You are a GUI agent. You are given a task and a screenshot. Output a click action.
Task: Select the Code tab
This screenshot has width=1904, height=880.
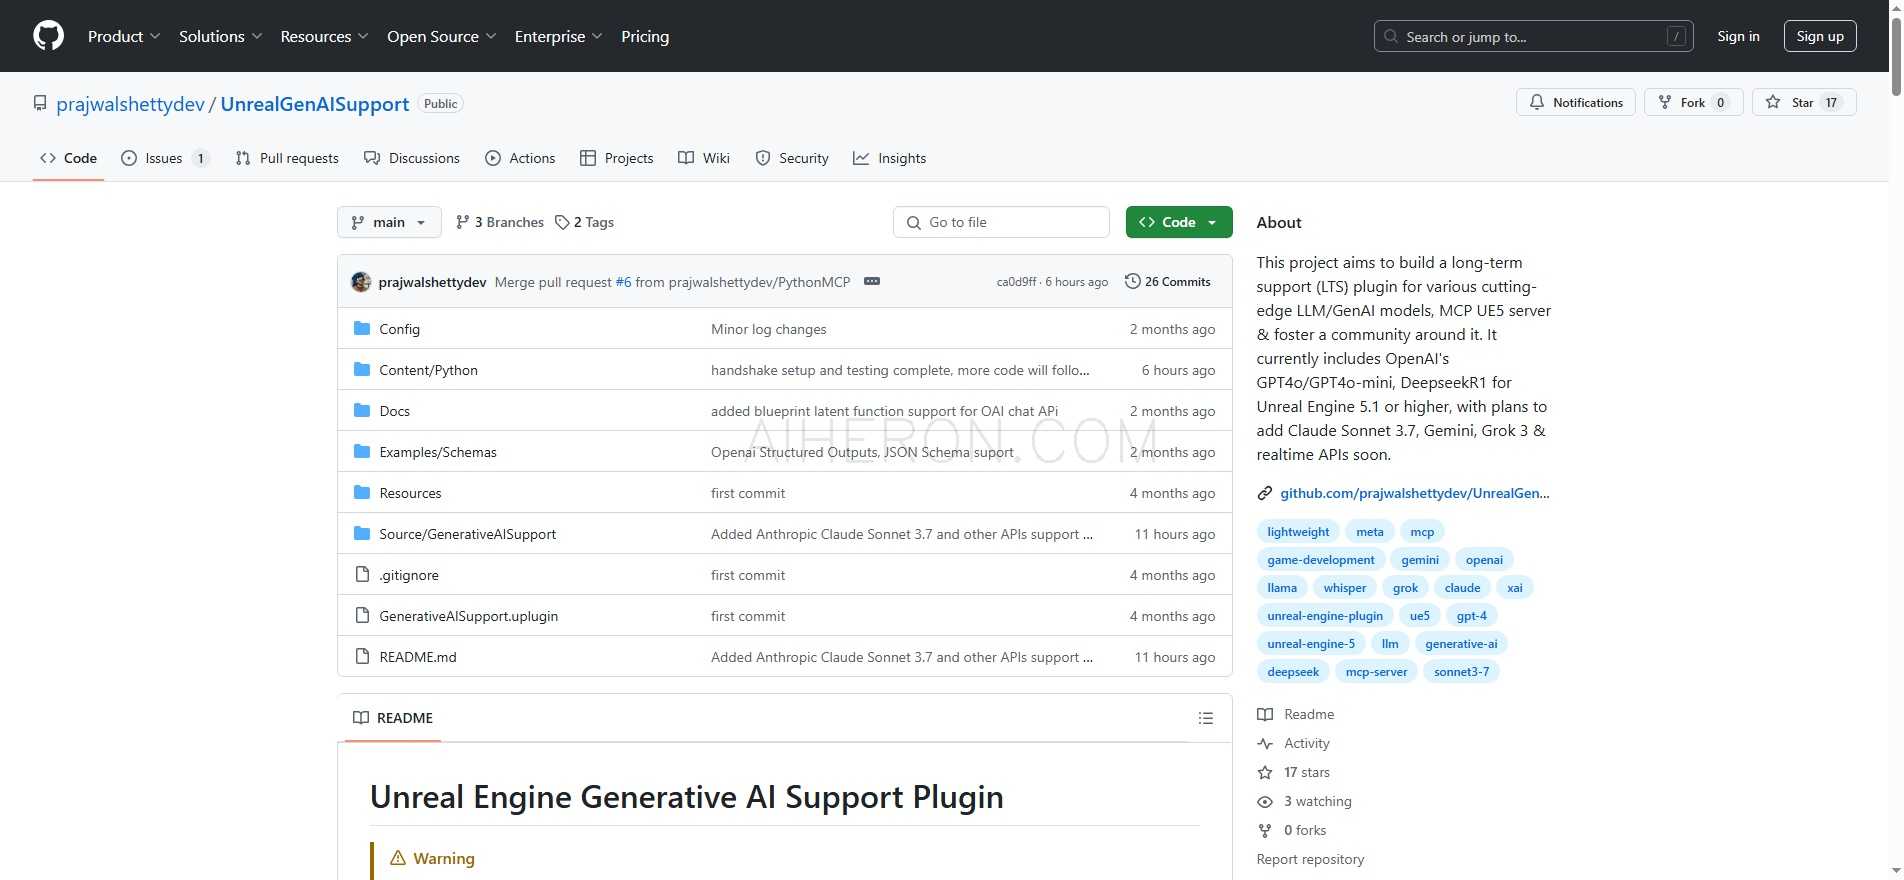[x=68, y=158]
